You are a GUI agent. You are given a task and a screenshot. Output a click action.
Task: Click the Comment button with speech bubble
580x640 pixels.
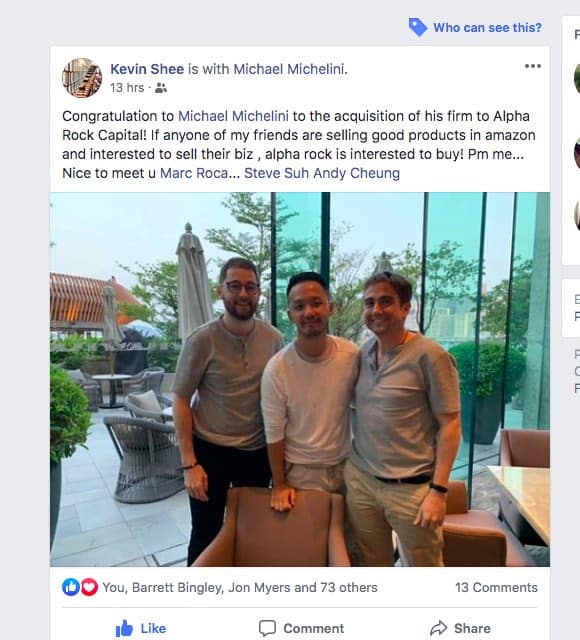(x=301, y=628)
